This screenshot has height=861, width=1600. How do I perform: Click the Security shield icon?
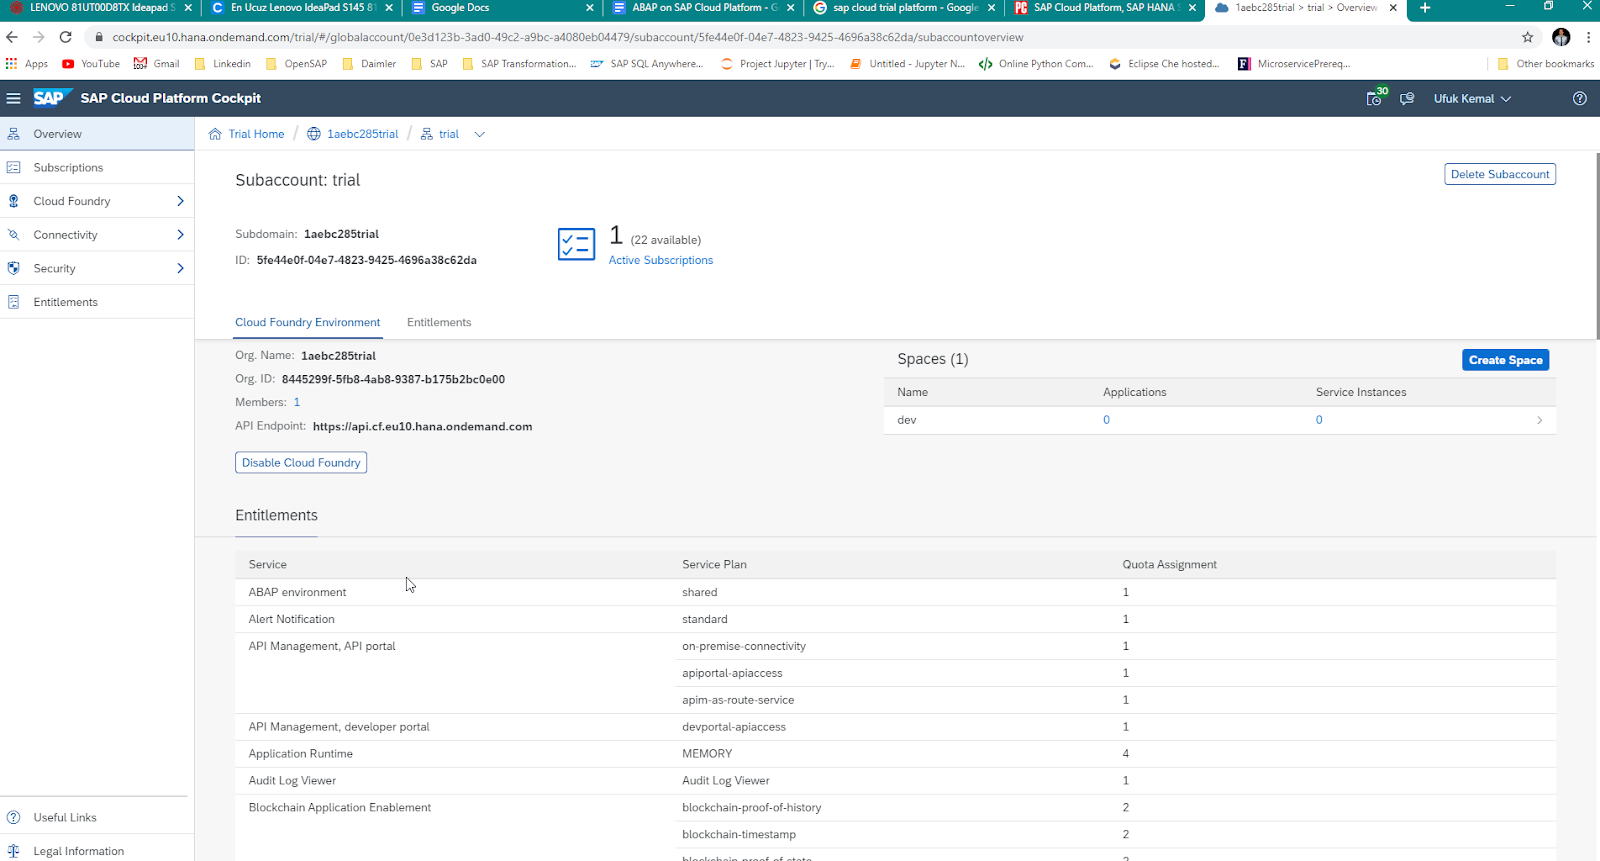14,268
